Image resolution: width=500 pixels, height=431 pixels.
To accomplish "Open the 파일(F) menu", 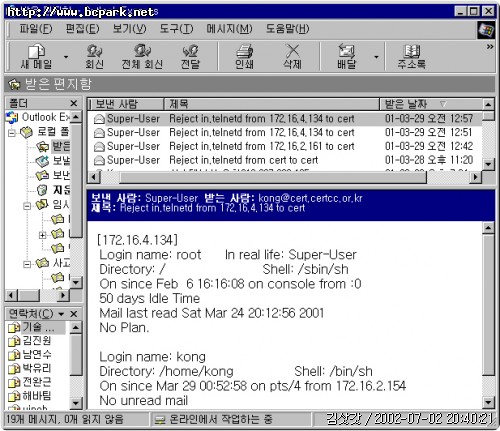I will pyautogui.click(x=36, y=29).
